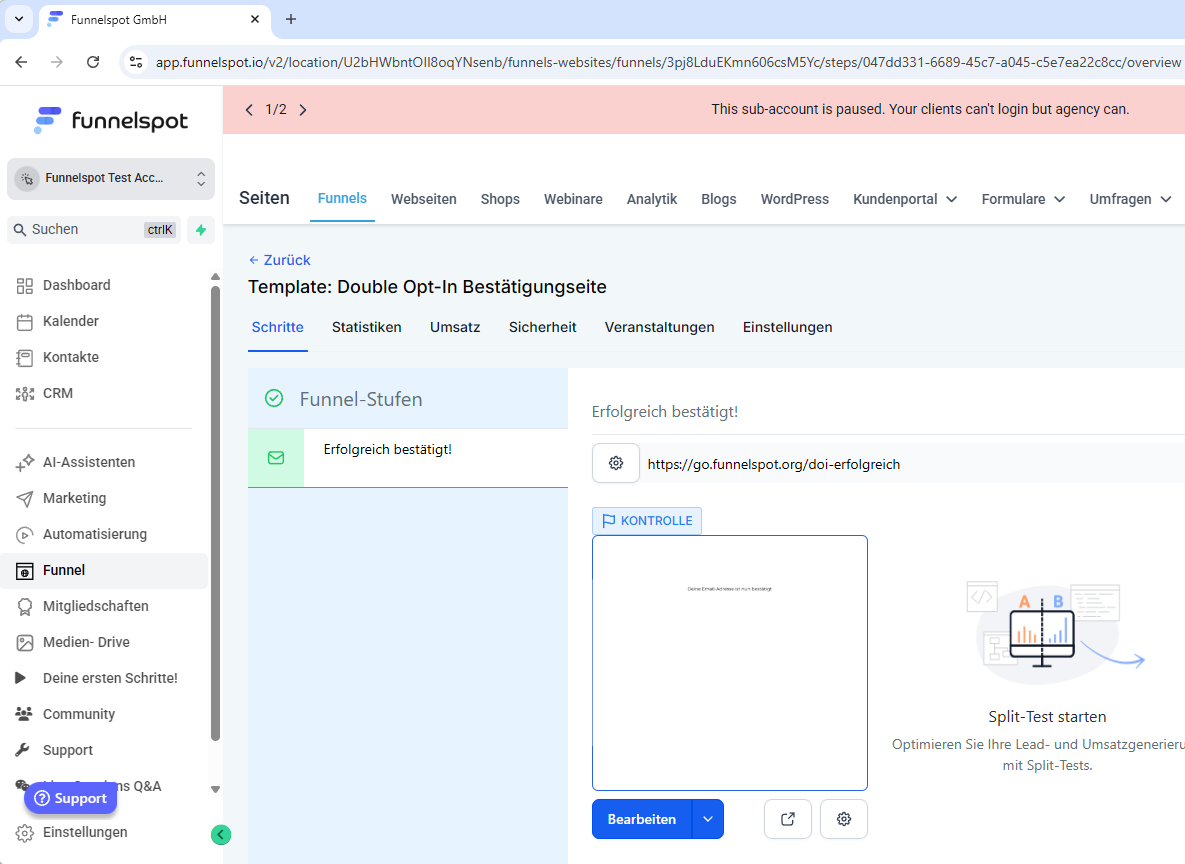Open the Support wrench item in the sidebar
This screenshot has height=864, width=1185.
(67, 750)
